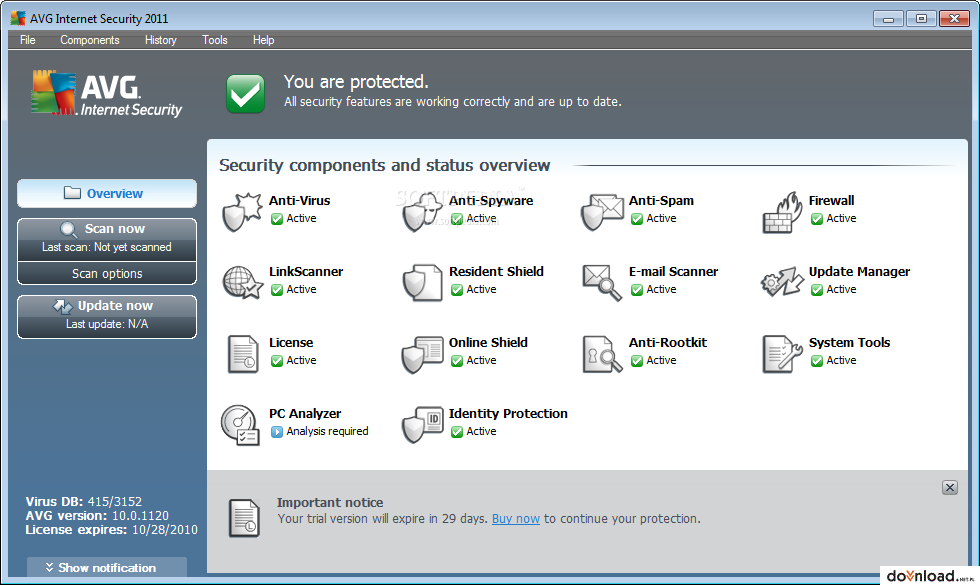The height and width of the screenshot is (585, 980).
Task: Click the License document icon
Action: click(x=242, y=354)
